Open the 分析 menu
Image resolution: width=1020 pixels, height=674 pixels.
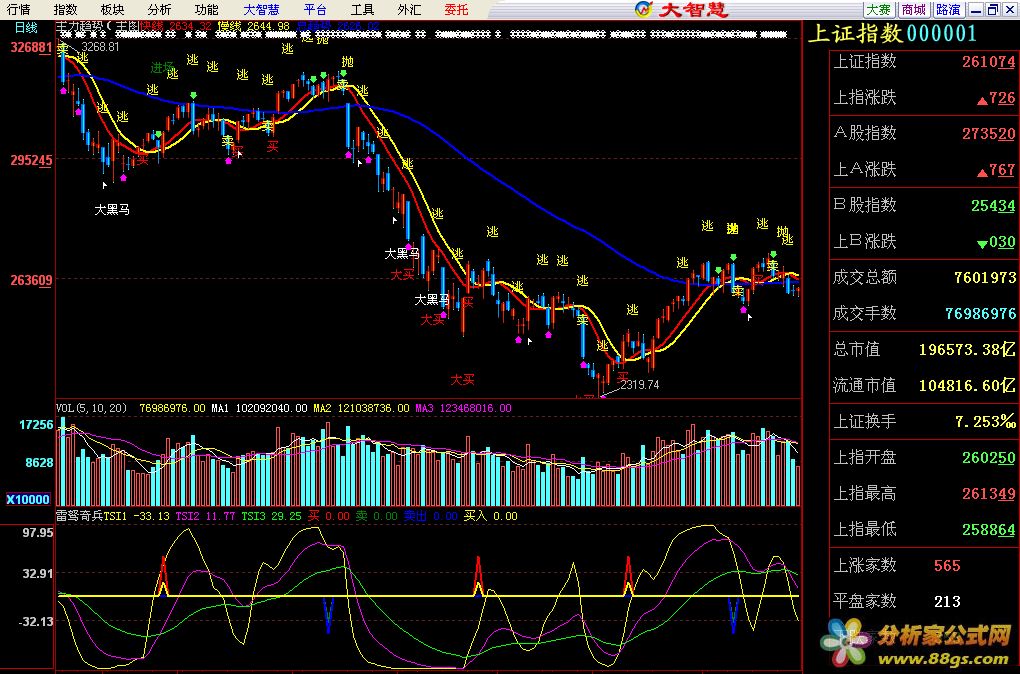click(x=159, y=10)
